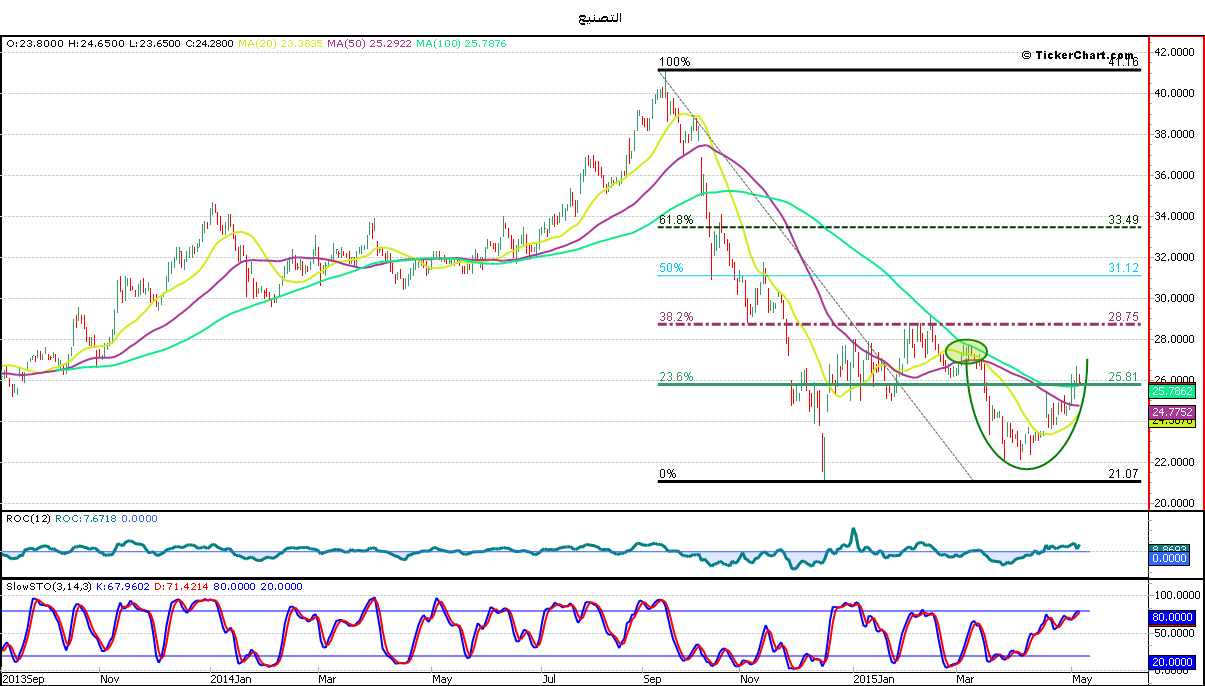
Task: Click the 2015Jan date axis label
Action: [875, 678]
